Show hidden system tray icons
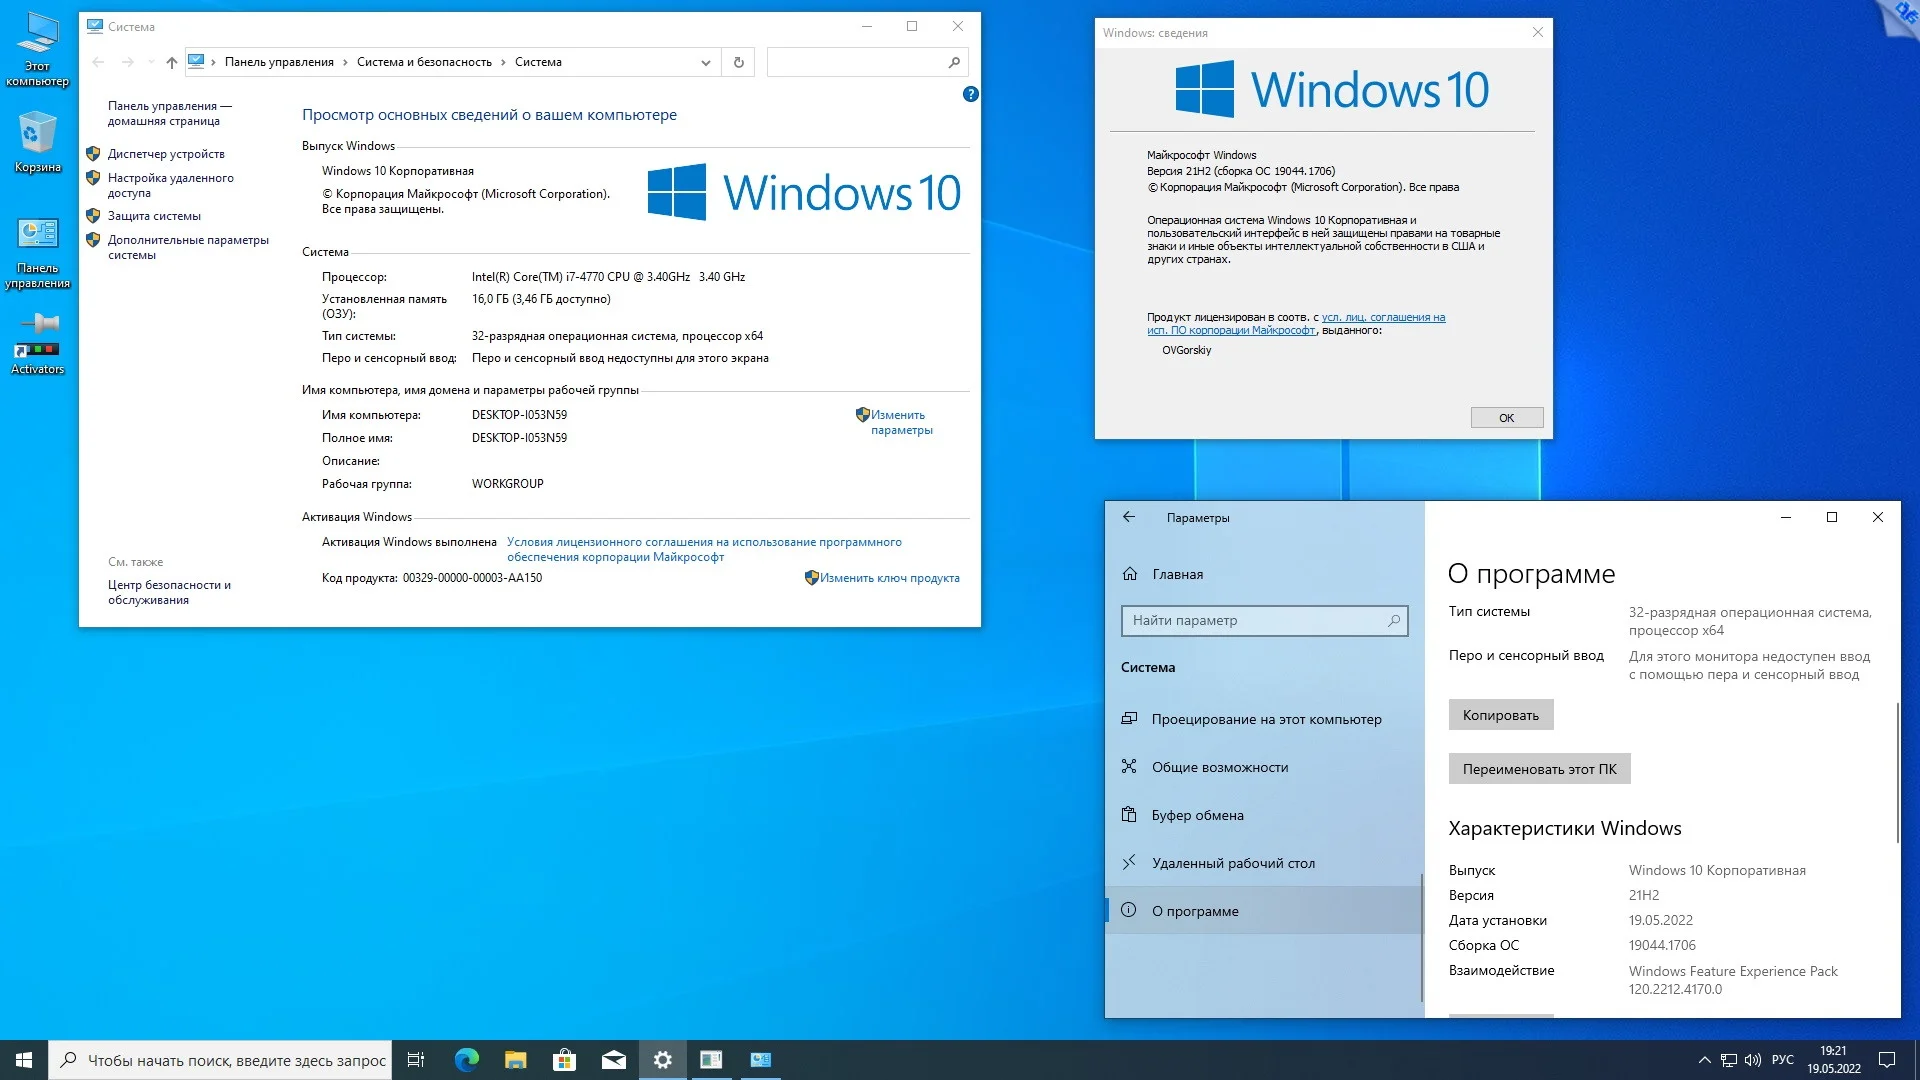 pyautogui.click(x=1704, y=1060)
